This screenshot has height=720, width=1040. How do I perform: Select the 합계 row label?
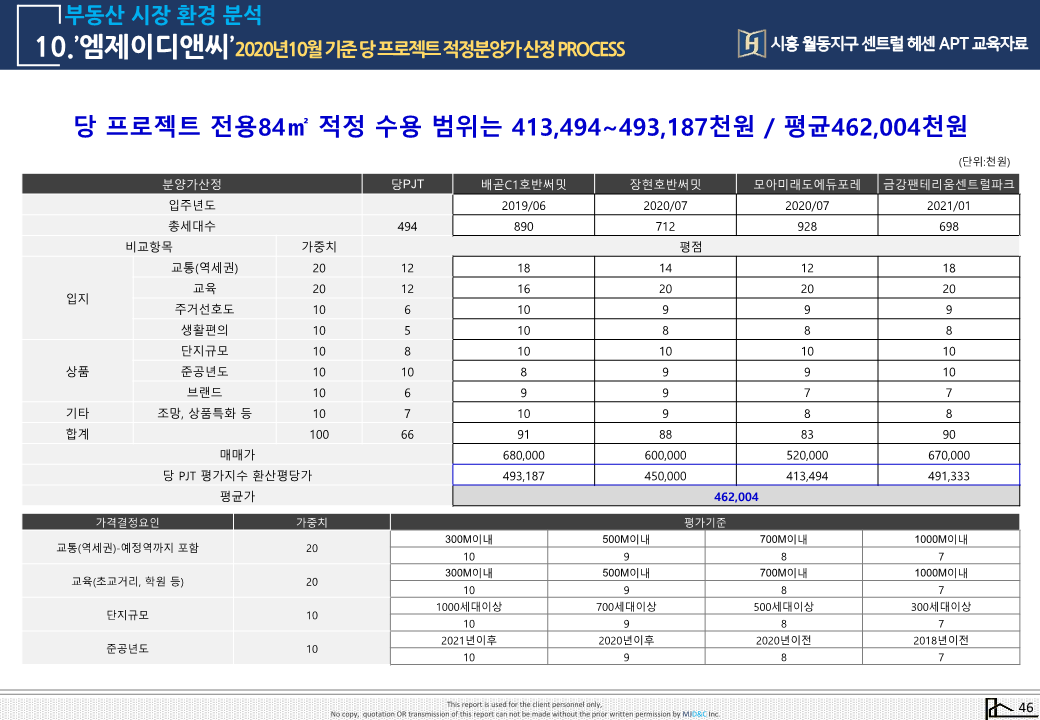coord(77,434)
